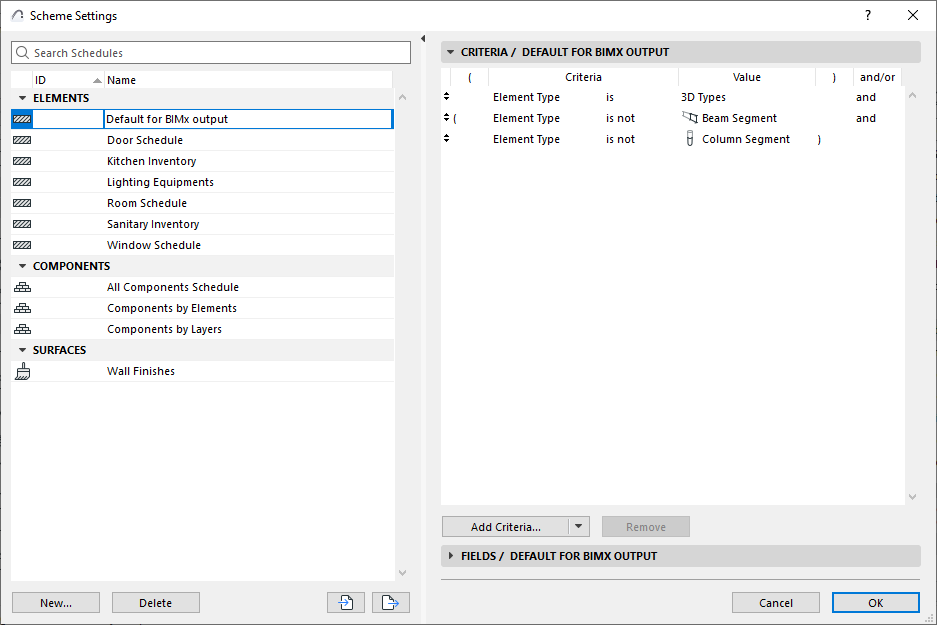Viewport: 937px width, 625px height.
Task: Click the 'and' cell in Beam Segment row
Action: (x=866, y=118)
